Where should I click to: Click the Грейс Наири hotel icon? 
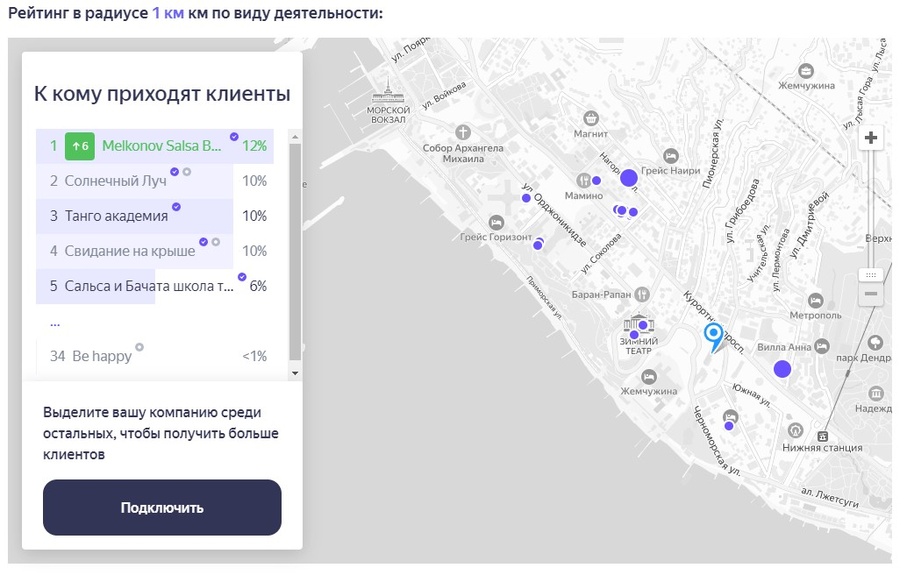[x=670, y=156]
